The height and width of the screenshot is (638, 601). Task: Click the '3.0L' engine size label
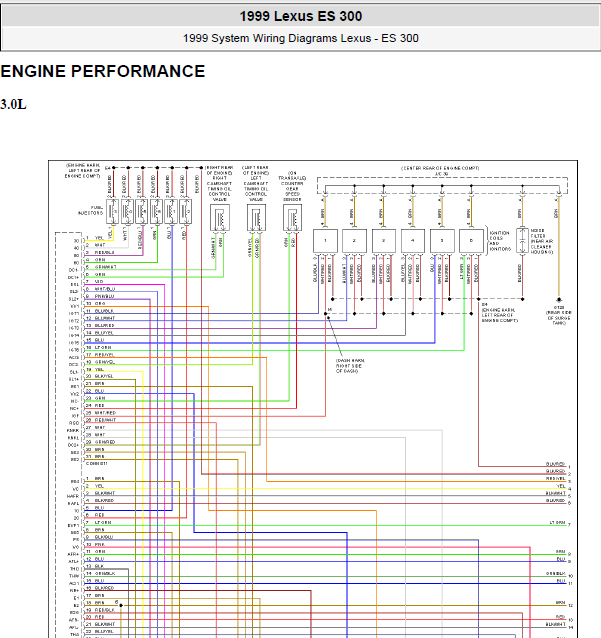click(13, 105)
